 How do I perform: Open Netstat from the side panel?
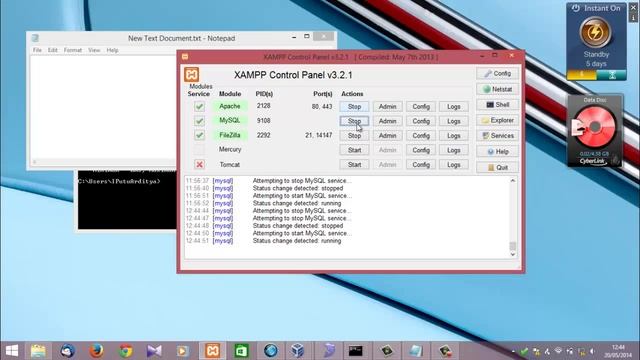[x=498, y=89]
